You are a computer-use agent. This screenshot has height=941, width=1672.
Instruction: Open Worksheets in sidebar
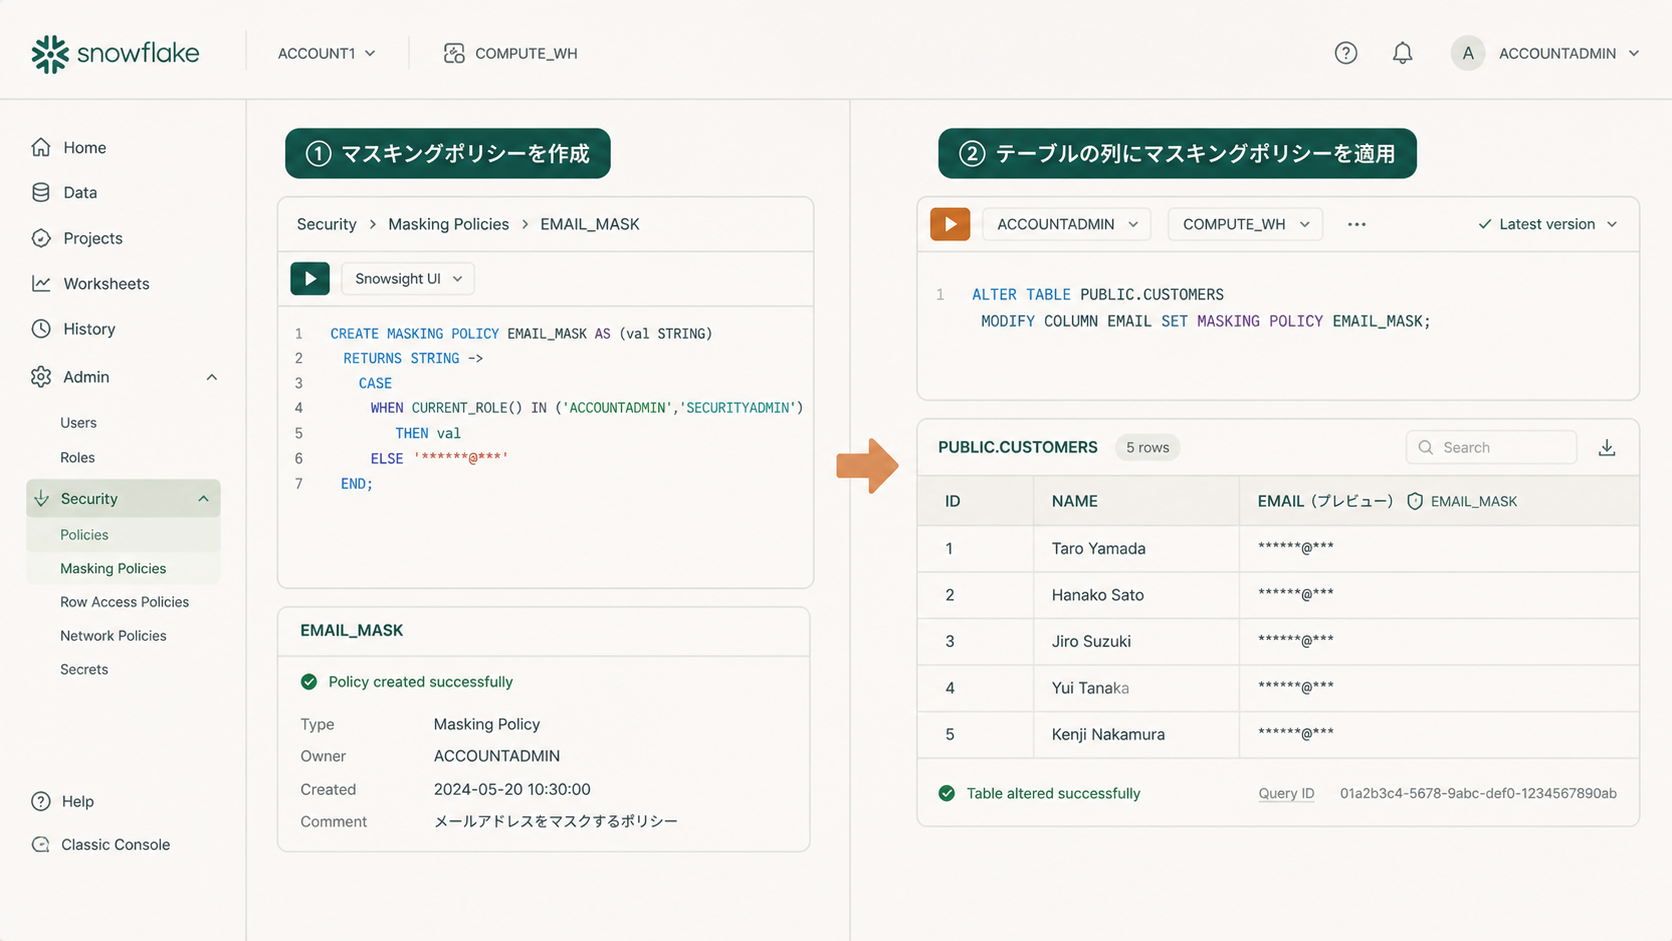coord(106,283)
